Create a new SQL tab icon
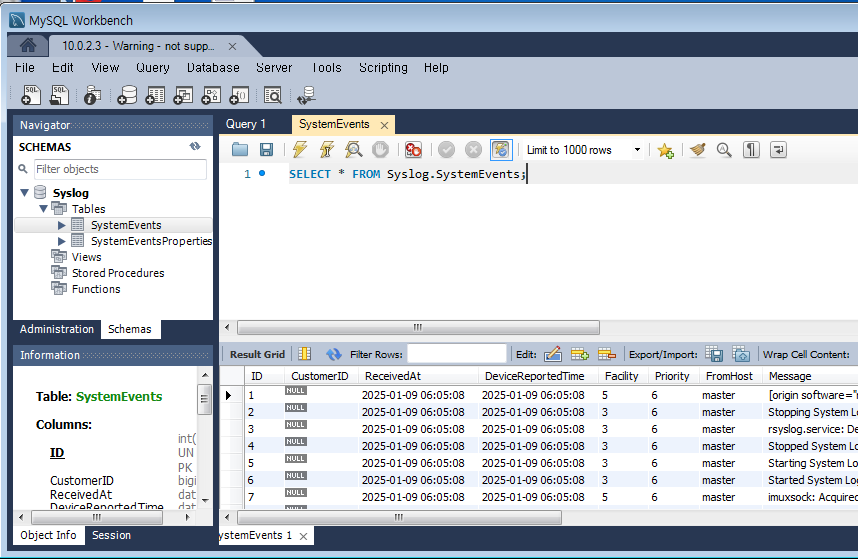This screenshot has width=858, height=559. pyautogui.click(x=31, y=95)
